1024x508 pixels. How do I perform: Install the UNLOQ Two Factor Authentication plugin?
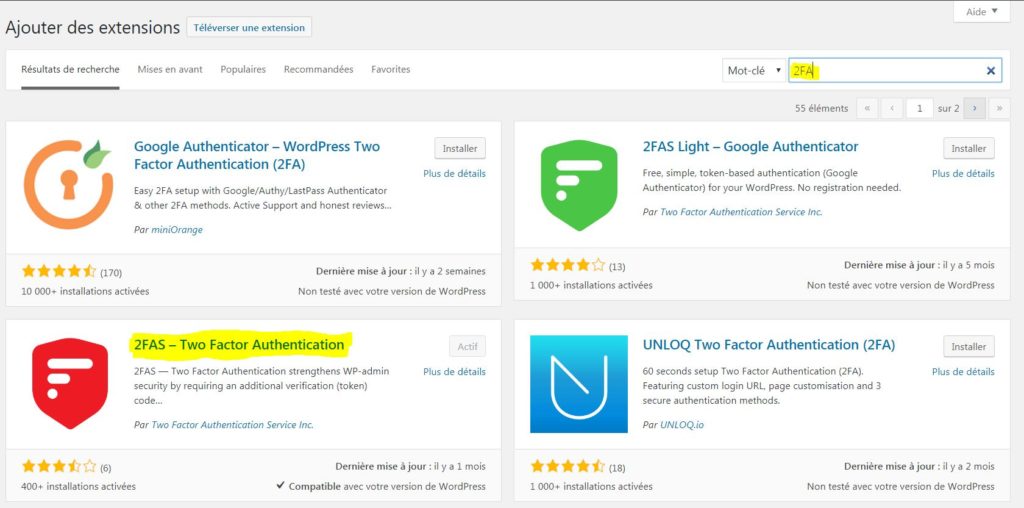tap(968, 346)
